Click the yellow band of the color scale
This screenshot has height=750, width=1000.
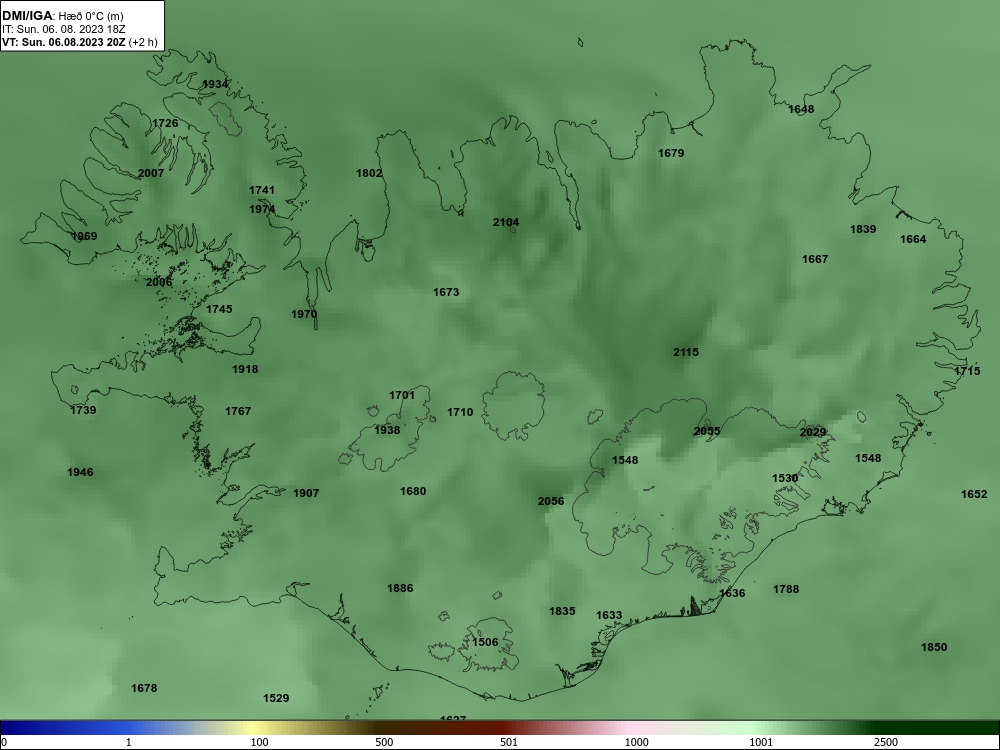click(x=255, y=728)
